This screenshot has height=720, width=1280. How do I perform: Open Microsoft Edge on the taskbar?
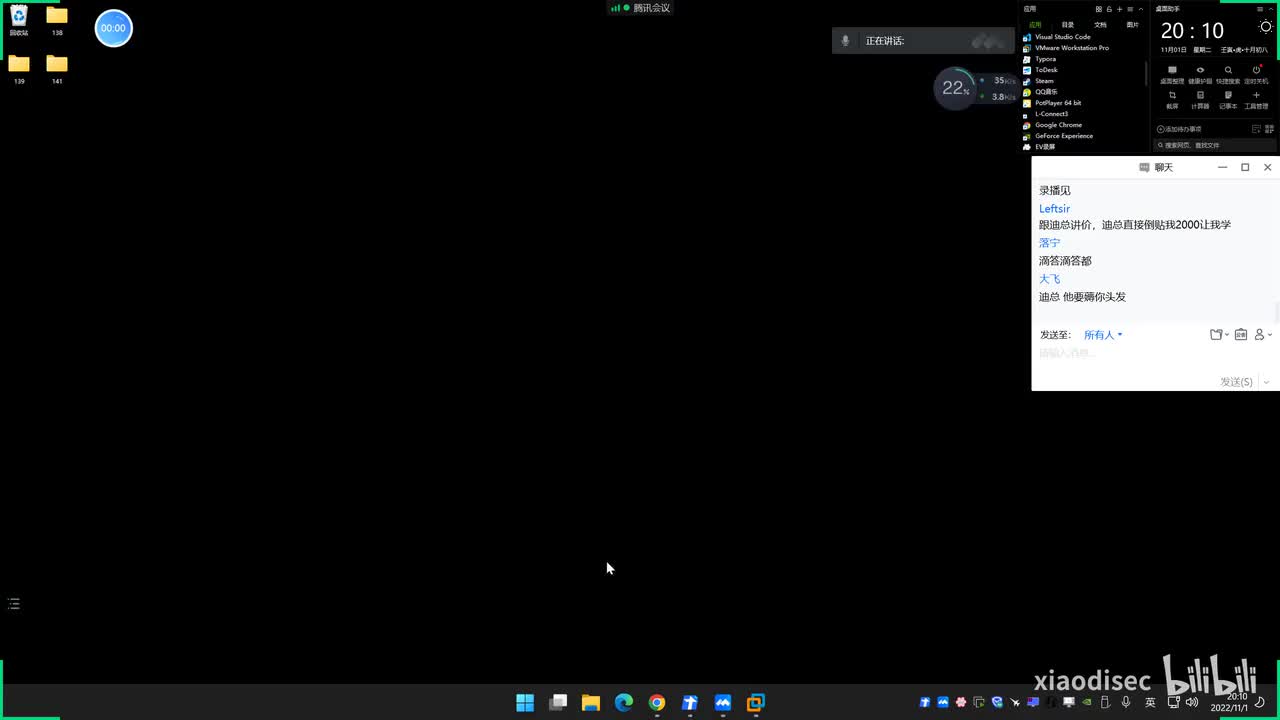624,703
